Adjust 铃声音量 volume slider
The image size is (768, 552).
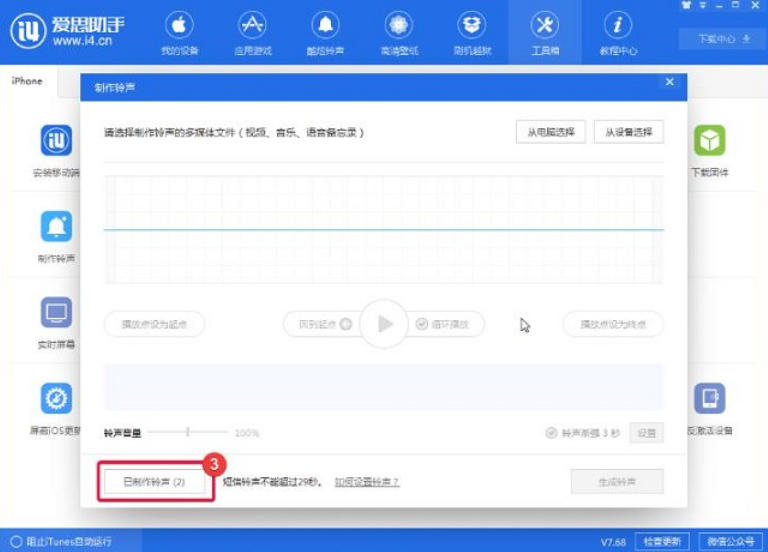[188, 432]
